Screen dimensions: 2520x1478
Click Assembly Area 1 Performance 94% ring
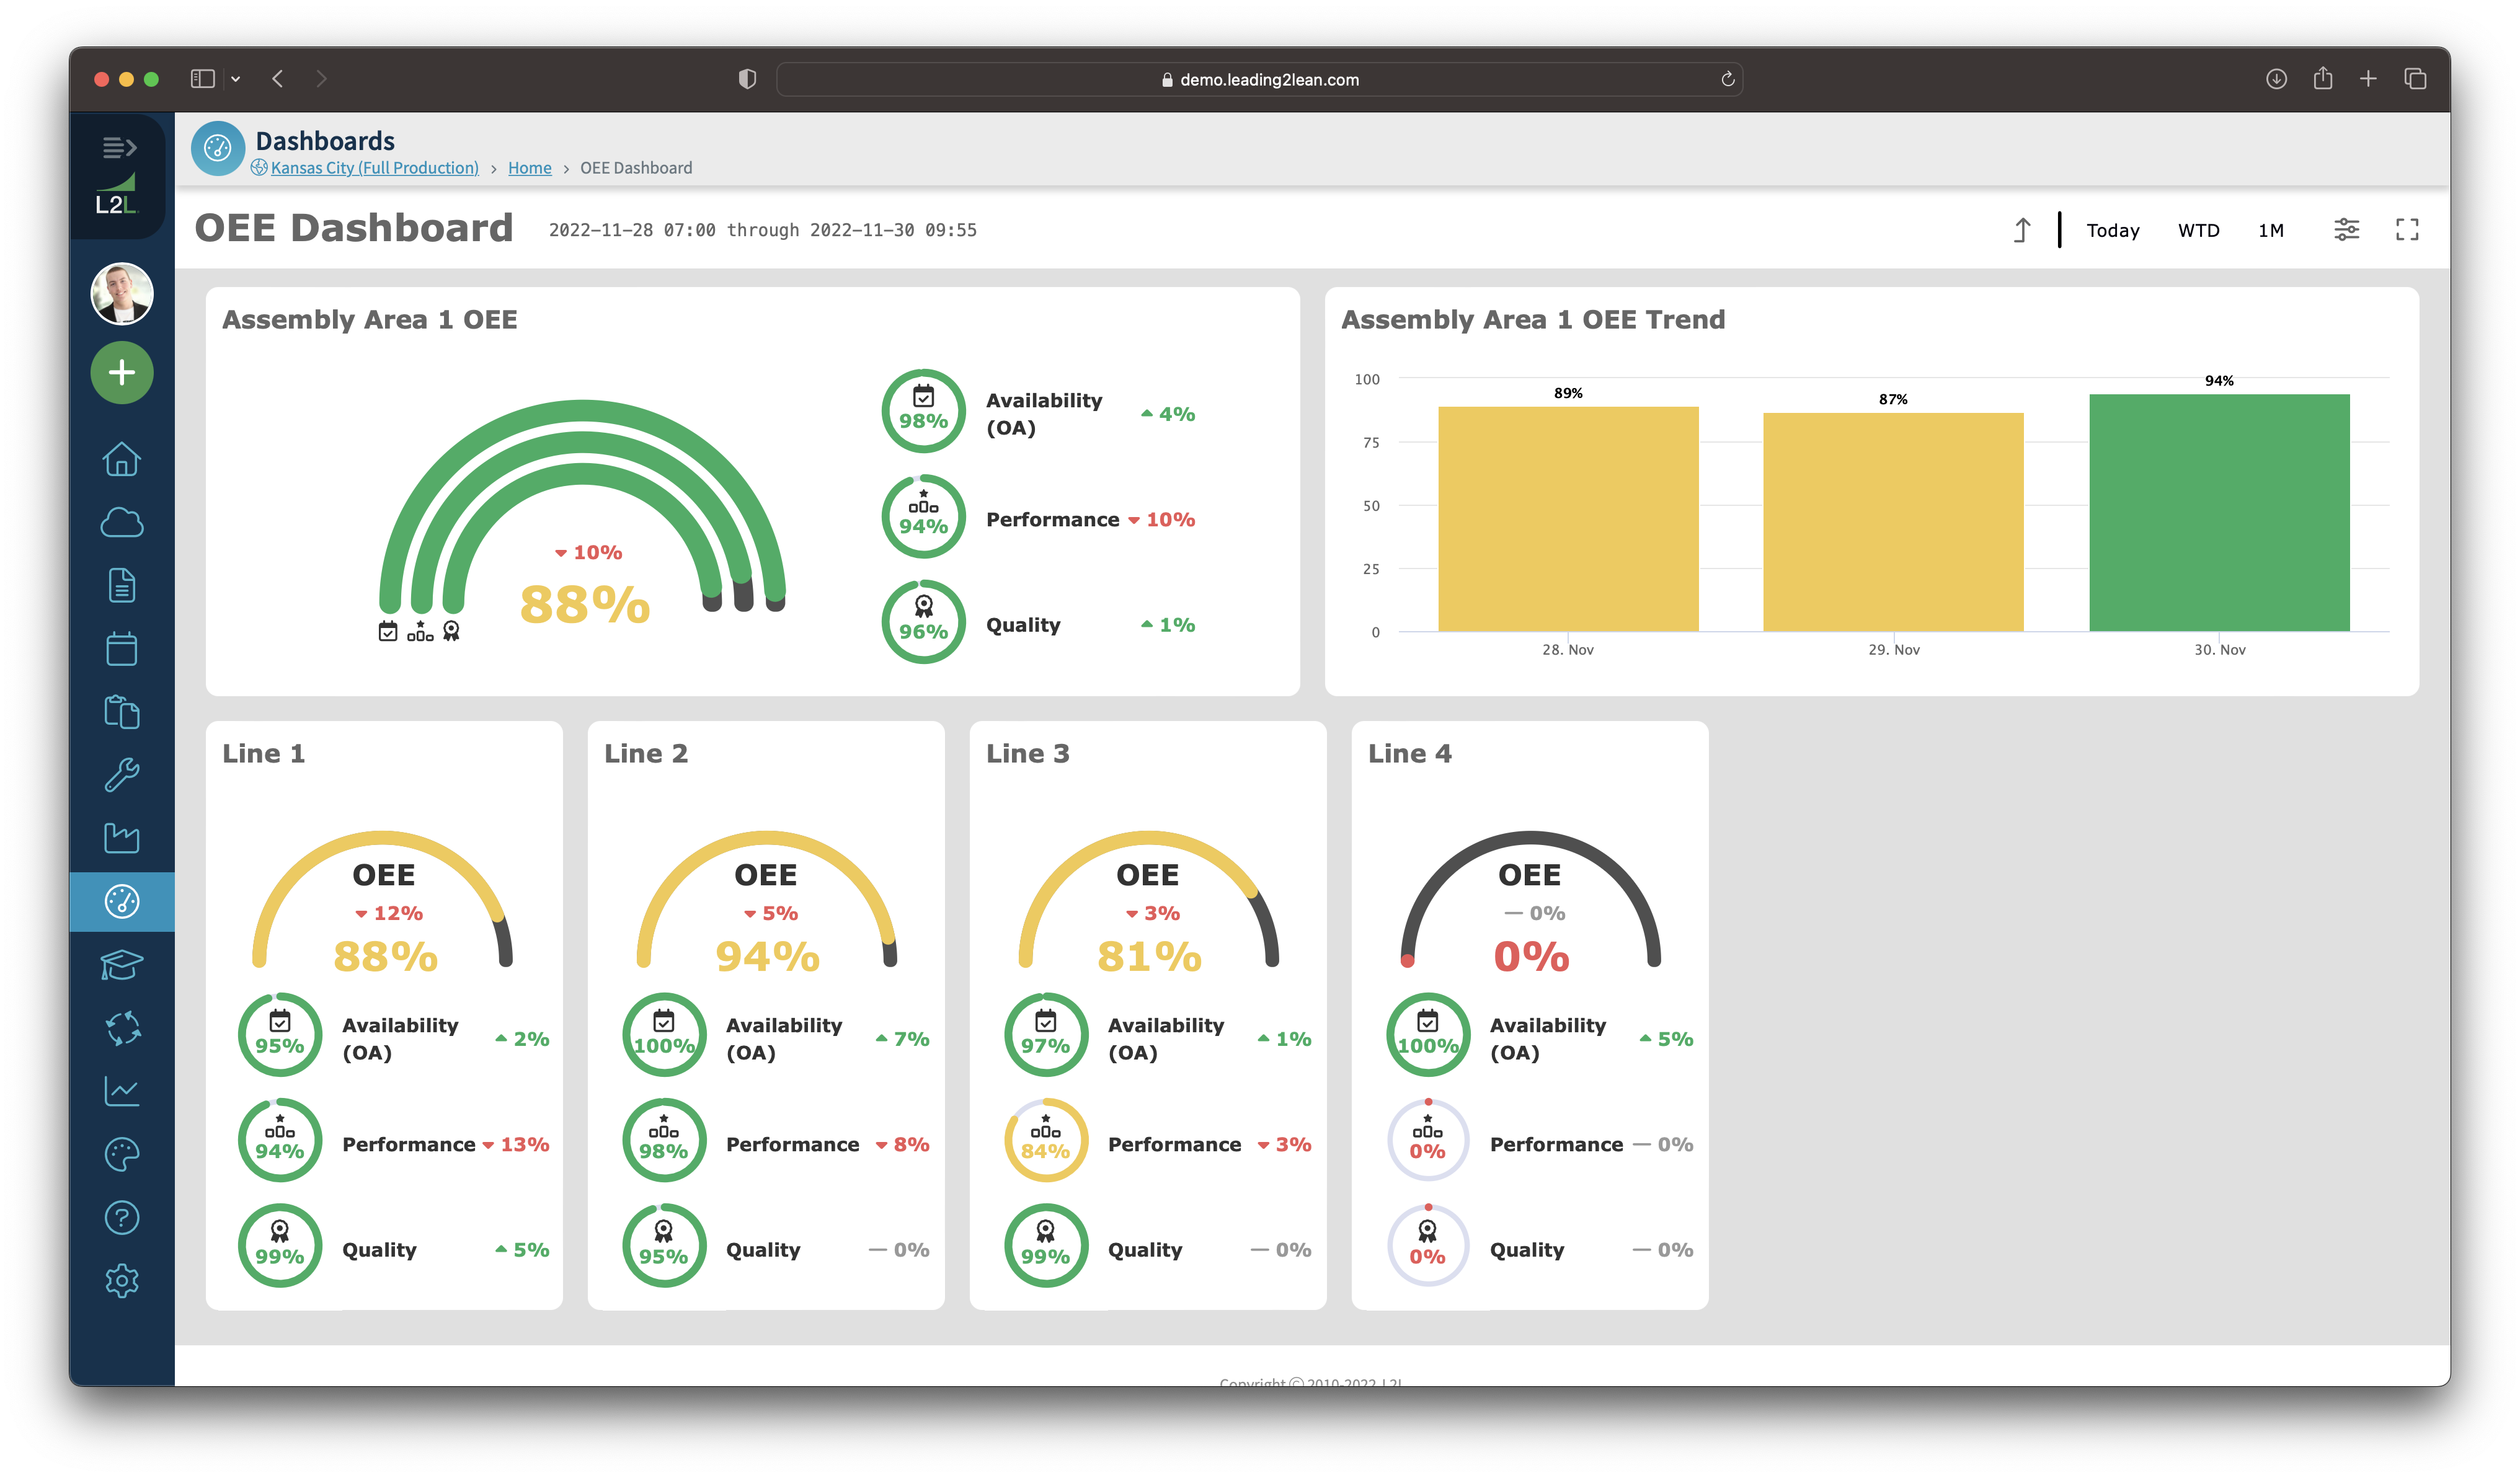pyautogui.click(x=923, y=516)
